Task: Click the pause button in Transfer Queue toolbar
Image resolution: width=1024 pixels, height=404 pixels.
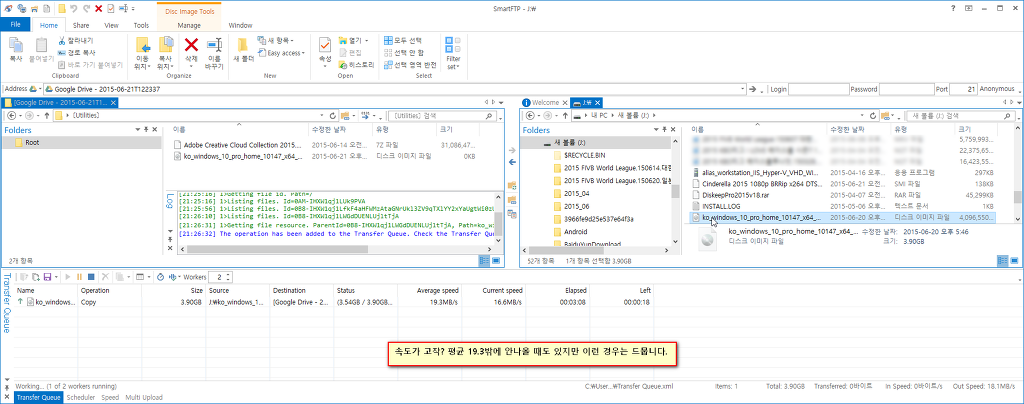Action: 80,277
